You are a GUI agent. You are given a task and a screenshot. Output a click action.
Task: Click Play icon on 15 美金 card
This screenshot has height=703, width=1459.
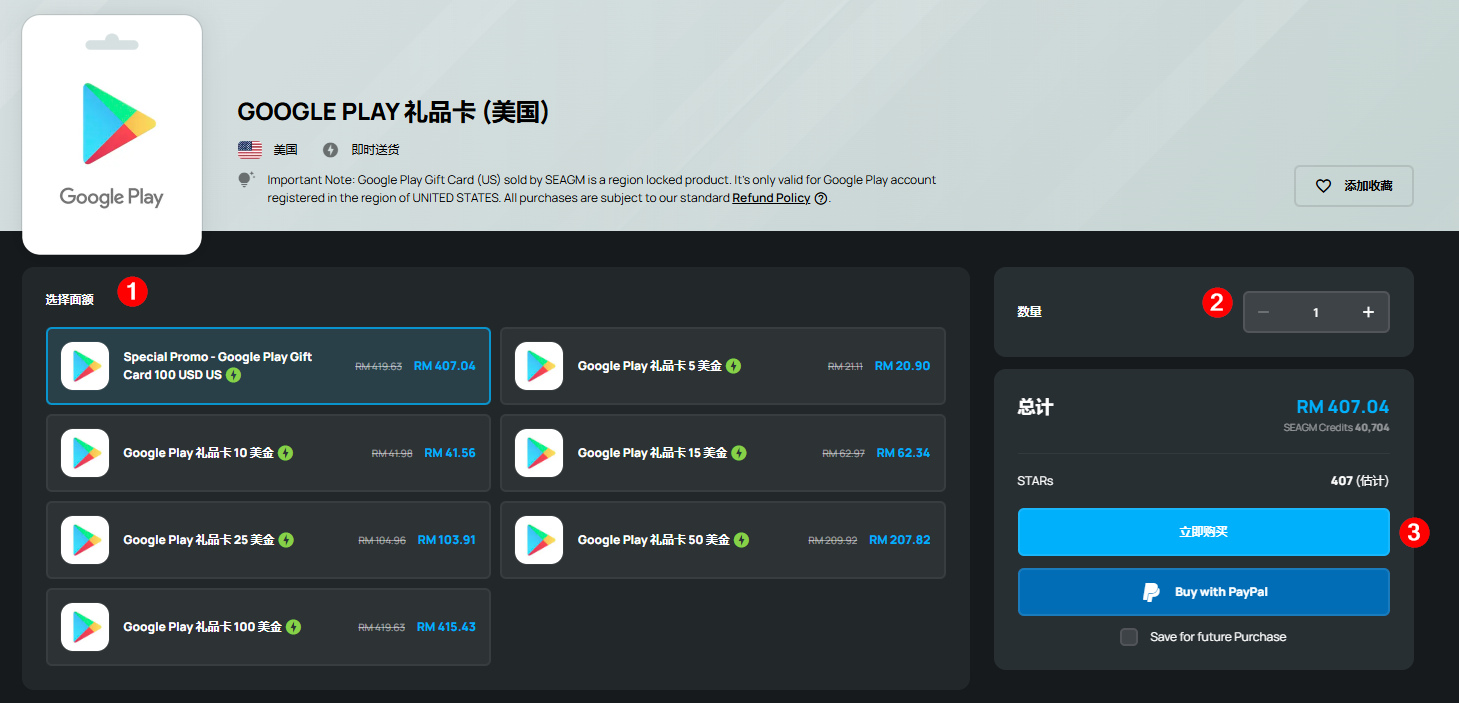coord(539,453)
